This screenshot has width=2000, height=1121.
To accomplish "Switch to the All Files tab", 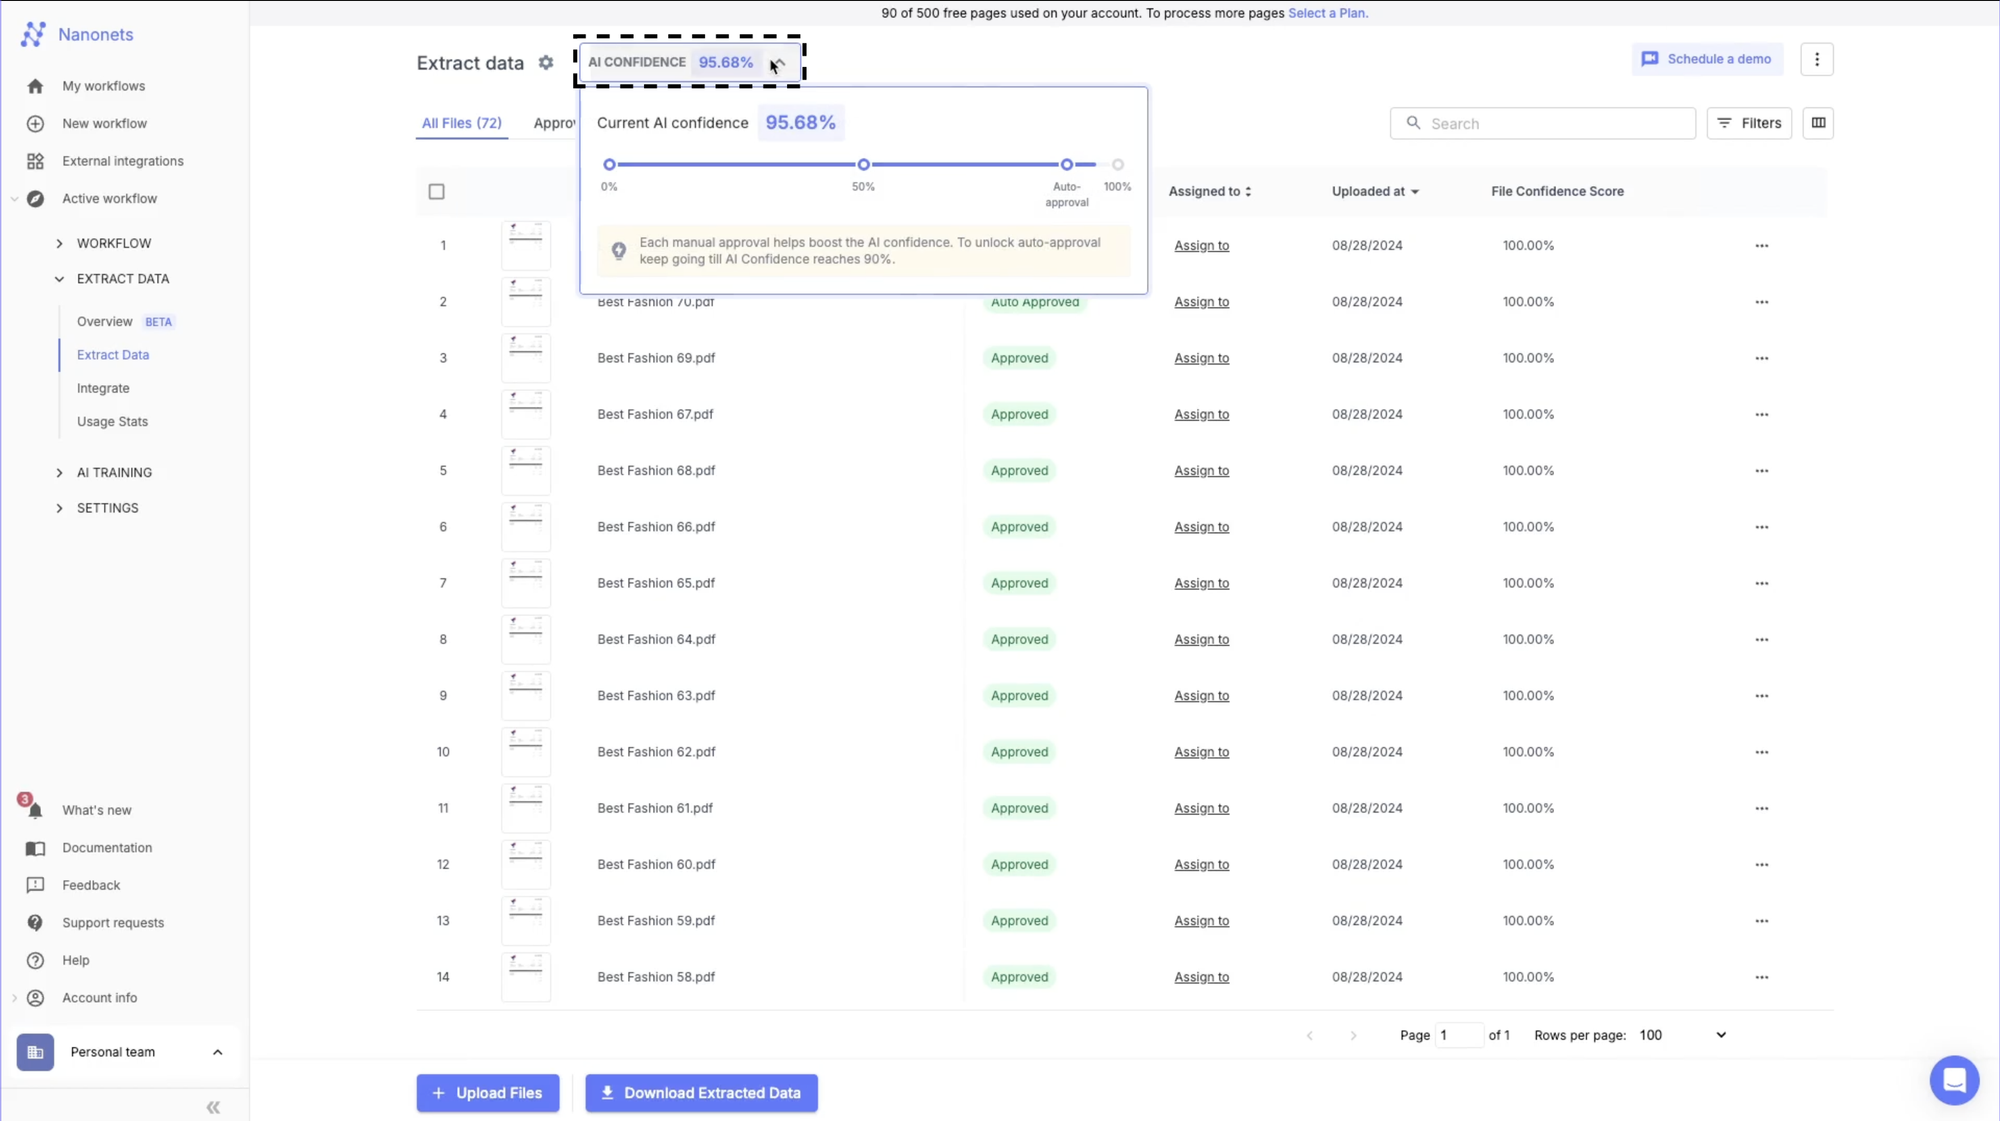I will [461, 123].
